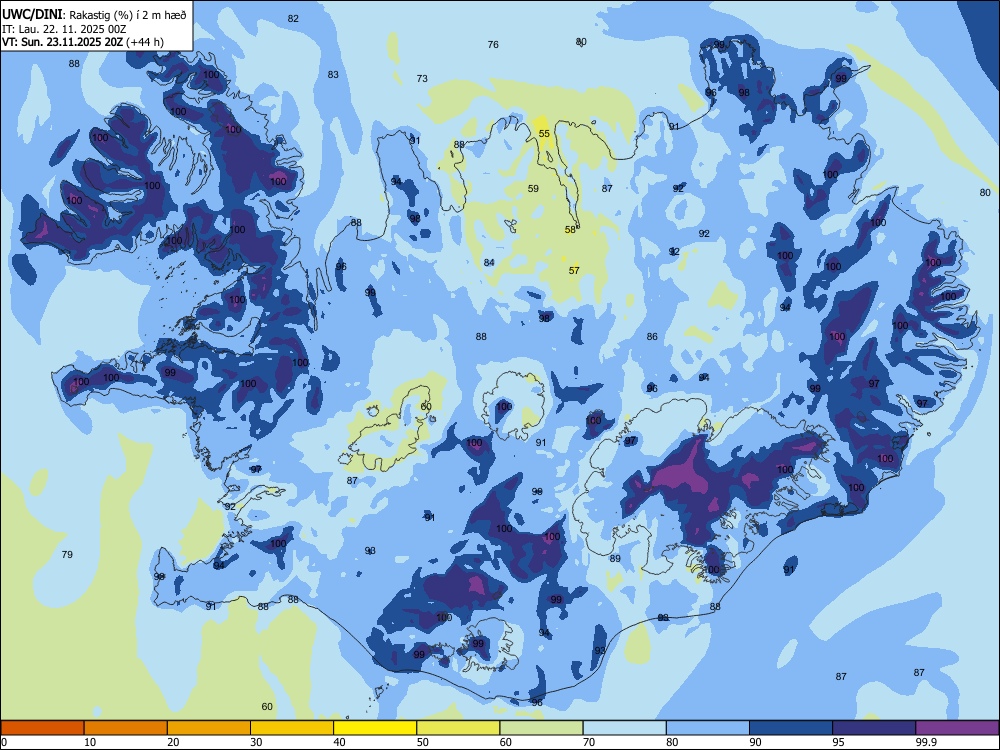The height and width of the screenshot is (750, 1000).
Task: Select the '(+44 h)' forecast offset text
Action: (x=145, y=42)
